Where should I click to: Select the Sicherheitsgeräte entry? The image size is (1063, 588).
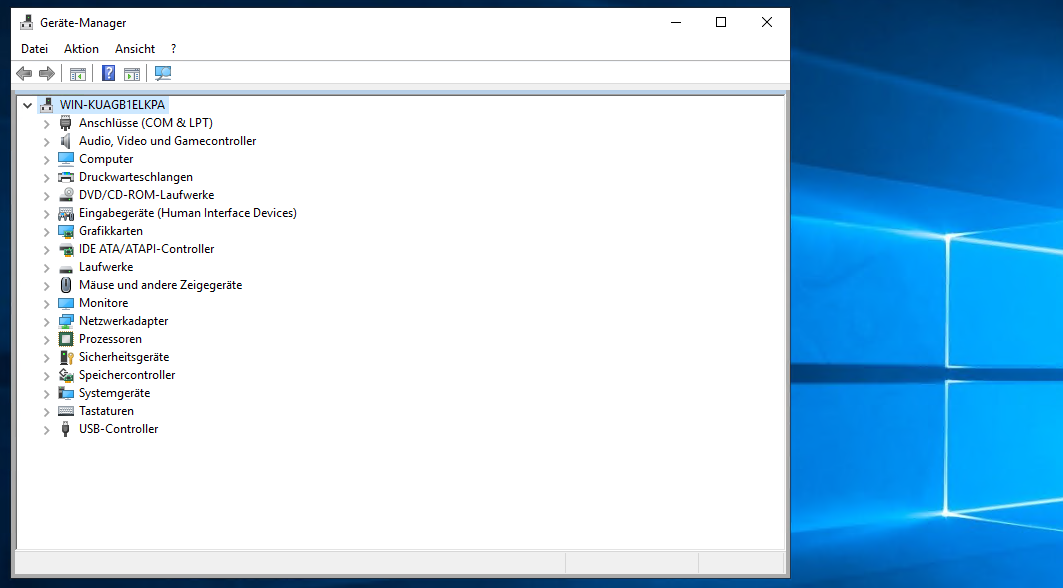(124, 357)
